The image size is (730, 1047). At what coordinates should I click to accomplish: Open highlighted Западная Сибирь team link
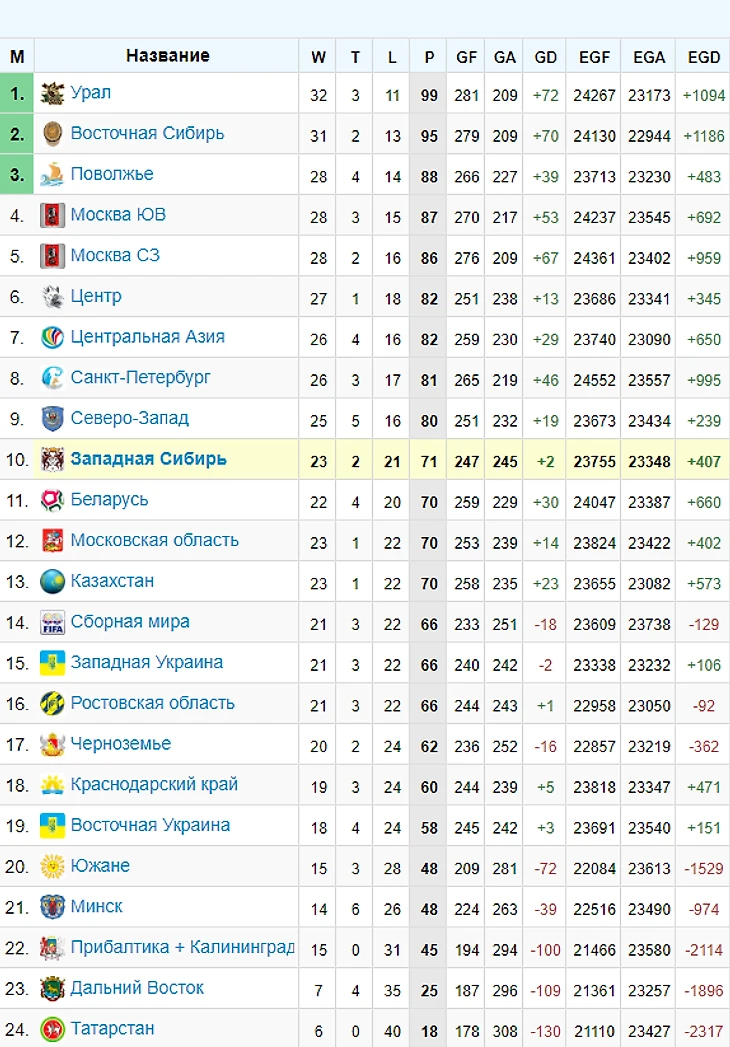coord(148,459)
